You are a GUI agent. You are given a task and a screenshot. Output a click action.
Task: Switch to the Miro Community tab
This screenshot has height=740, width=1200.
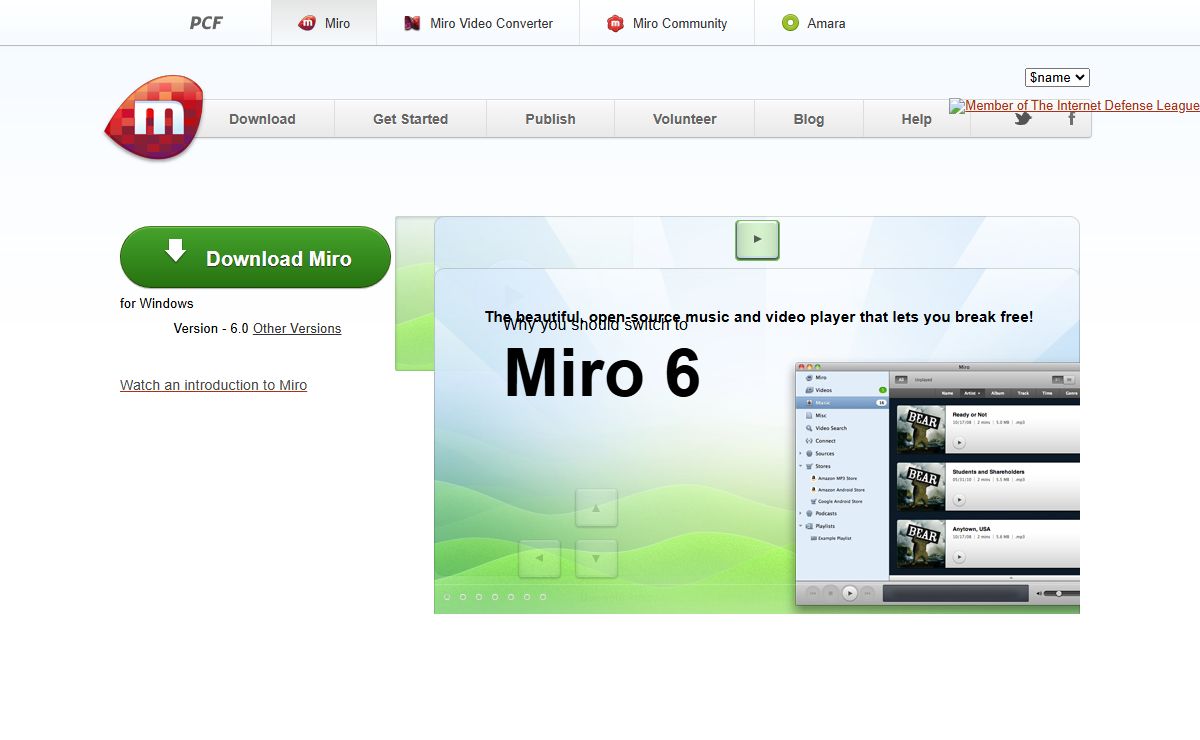tap(667, 23)
